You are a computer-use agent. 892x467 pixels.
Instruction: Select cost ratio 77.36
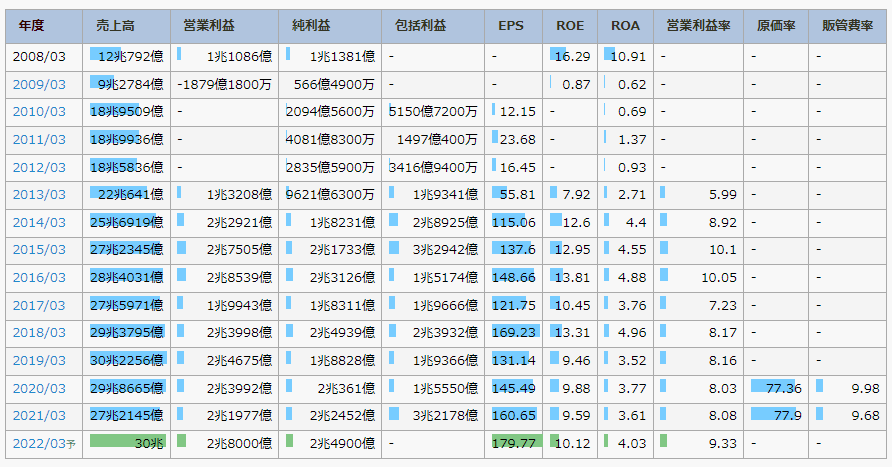(x=784, y=389)
